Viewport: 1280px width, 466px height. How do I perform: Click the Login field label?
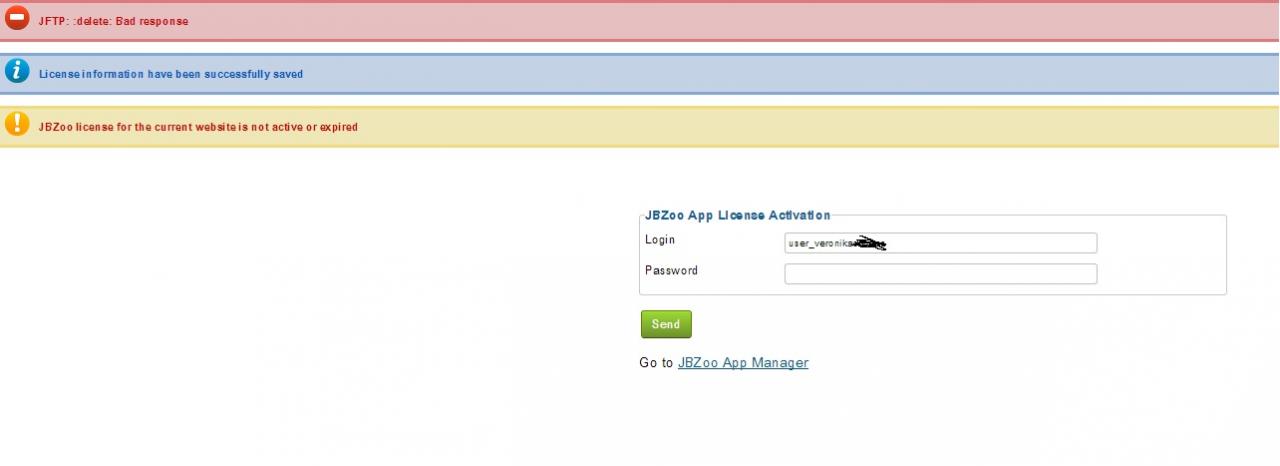pyautogui.click(x=660, y=240)
